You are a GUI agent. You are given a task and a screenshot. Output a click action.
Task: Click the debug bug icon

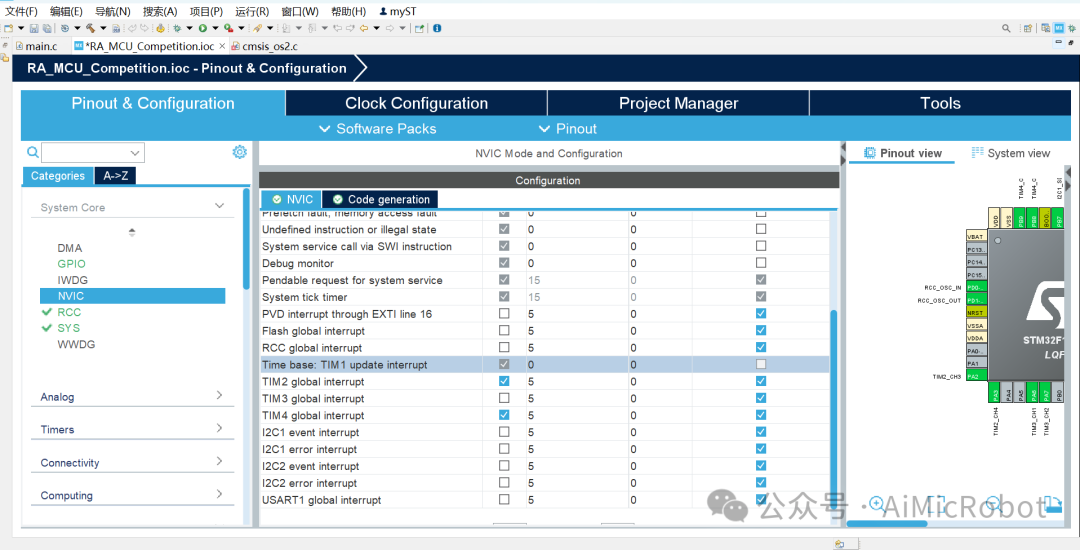(177, 28)
